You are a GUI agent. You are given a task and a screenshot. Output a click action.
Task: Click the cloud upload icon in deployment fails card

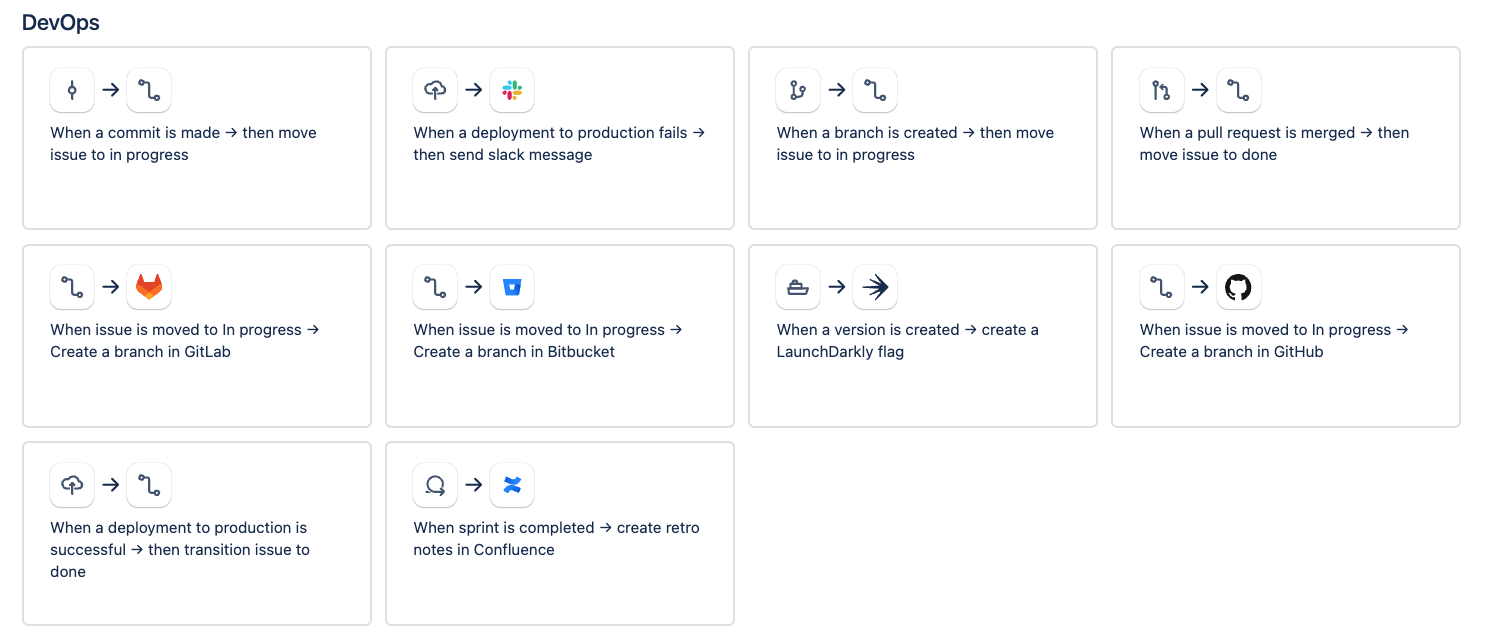coord(435,90)
